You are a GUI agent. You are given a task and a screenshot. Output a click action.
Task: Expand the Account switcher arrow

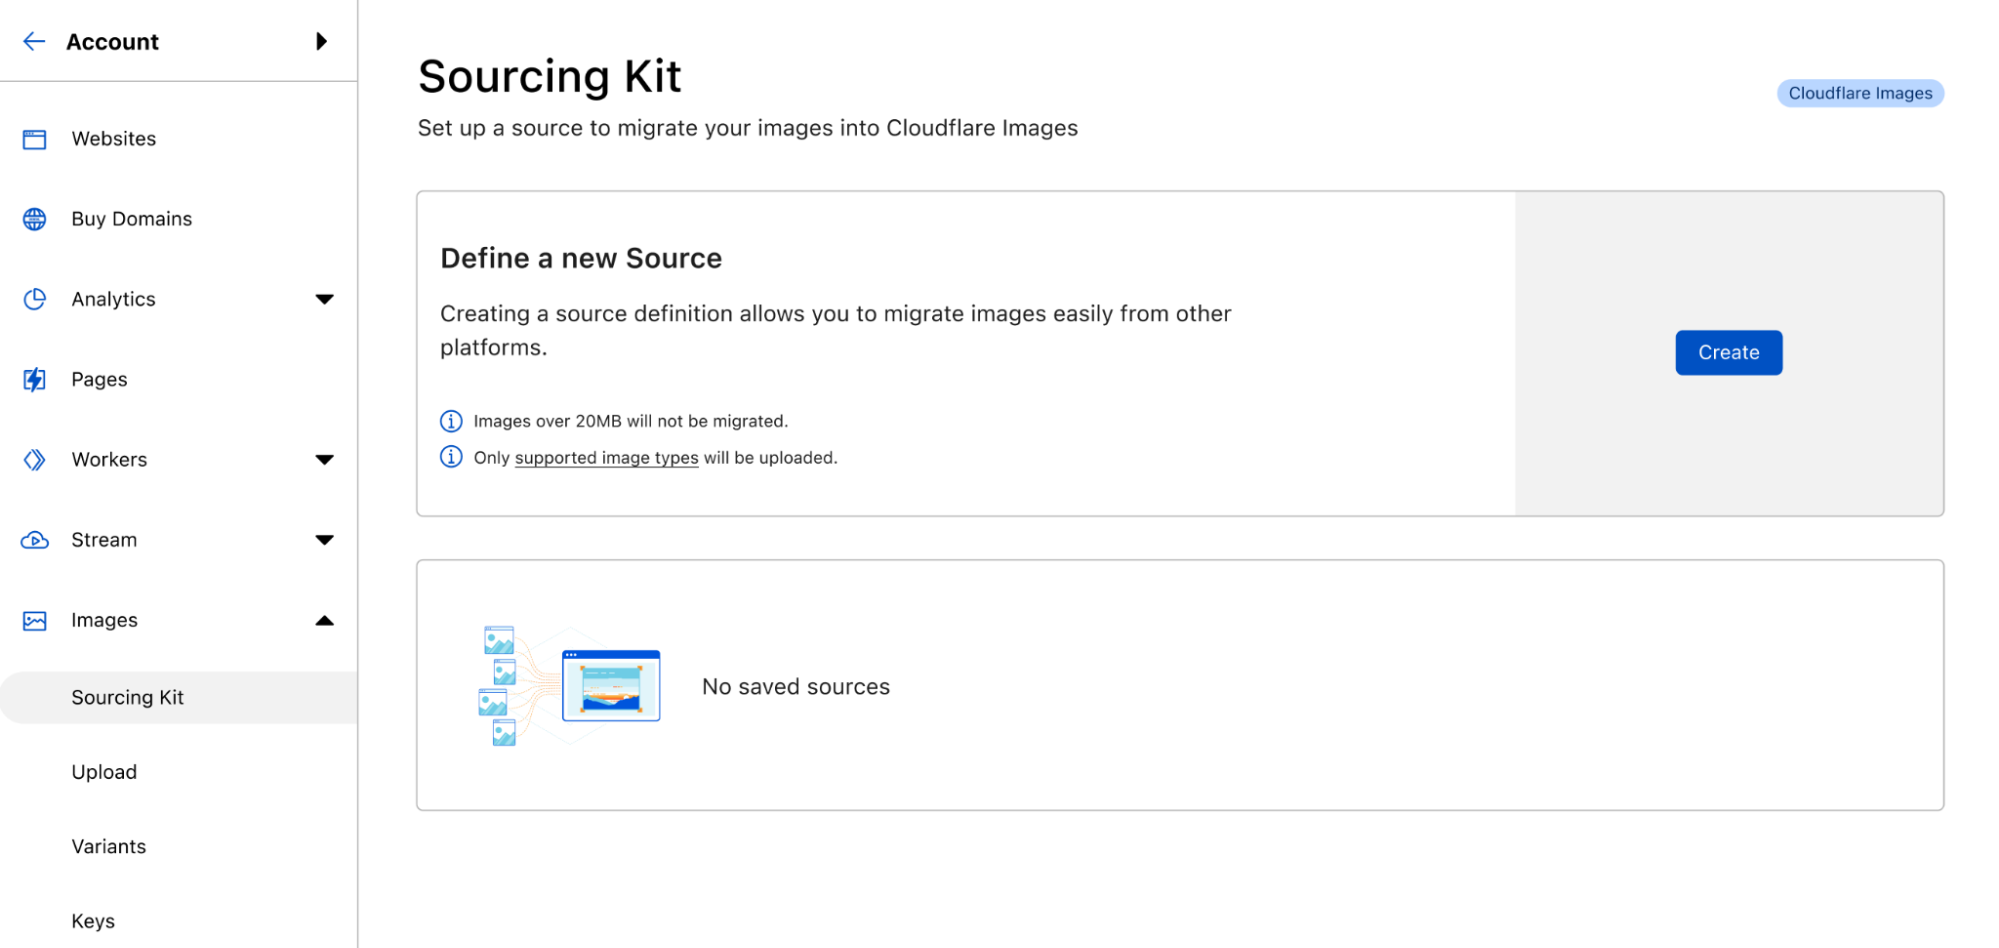tap(321, 41)
